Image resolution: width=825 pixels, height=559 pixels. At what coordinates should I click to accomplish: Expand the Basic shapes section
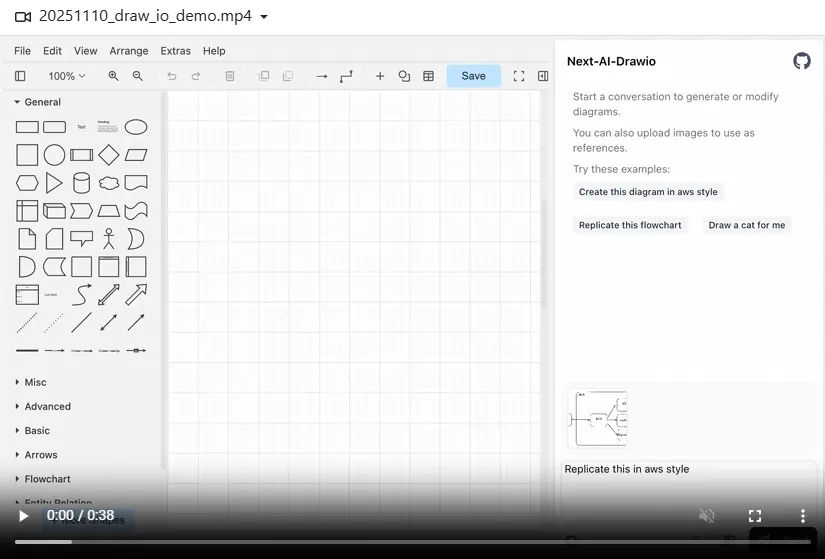pos(33,431)
